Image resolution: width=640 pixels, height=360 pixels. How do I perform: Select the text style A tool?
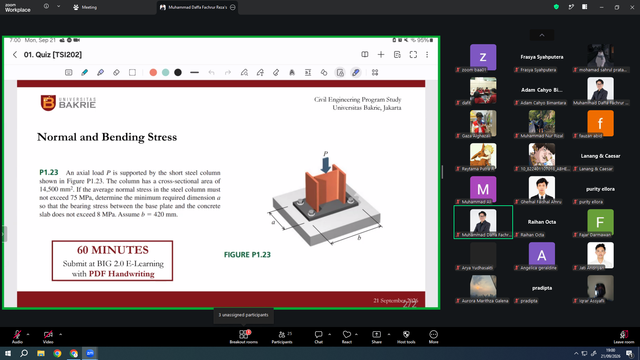[x=292, y=73]
